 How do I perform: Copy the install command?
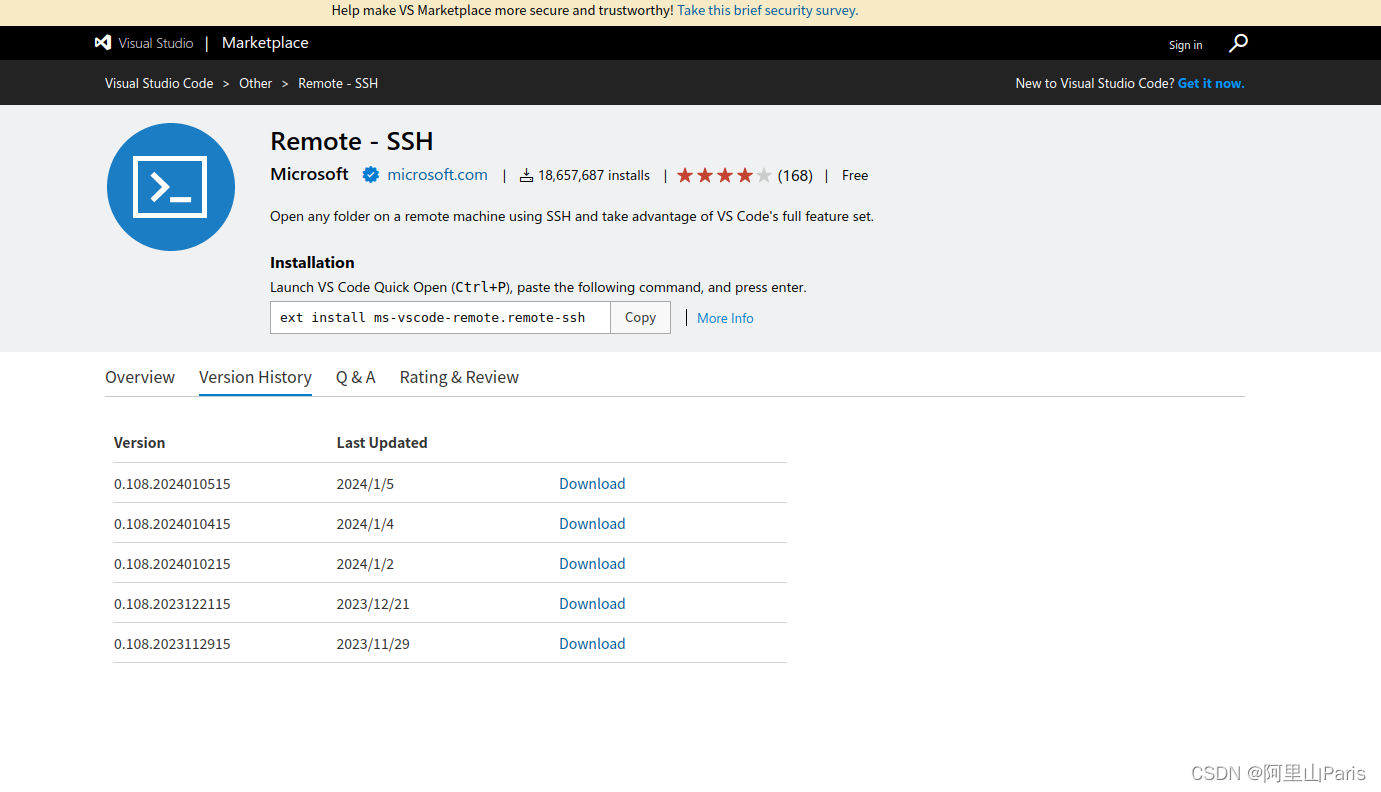640,317
